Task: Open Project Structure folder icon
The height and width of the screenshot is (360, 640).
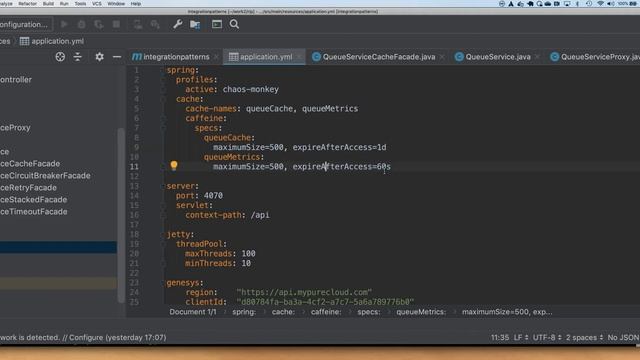Action: (x=195, y=24)
